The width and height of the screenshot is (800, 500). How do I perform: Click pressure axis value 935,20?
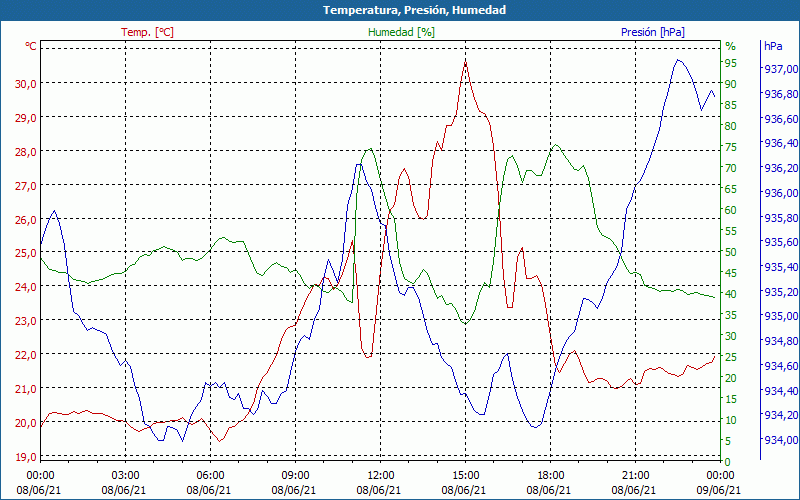(x=780, y=292)
